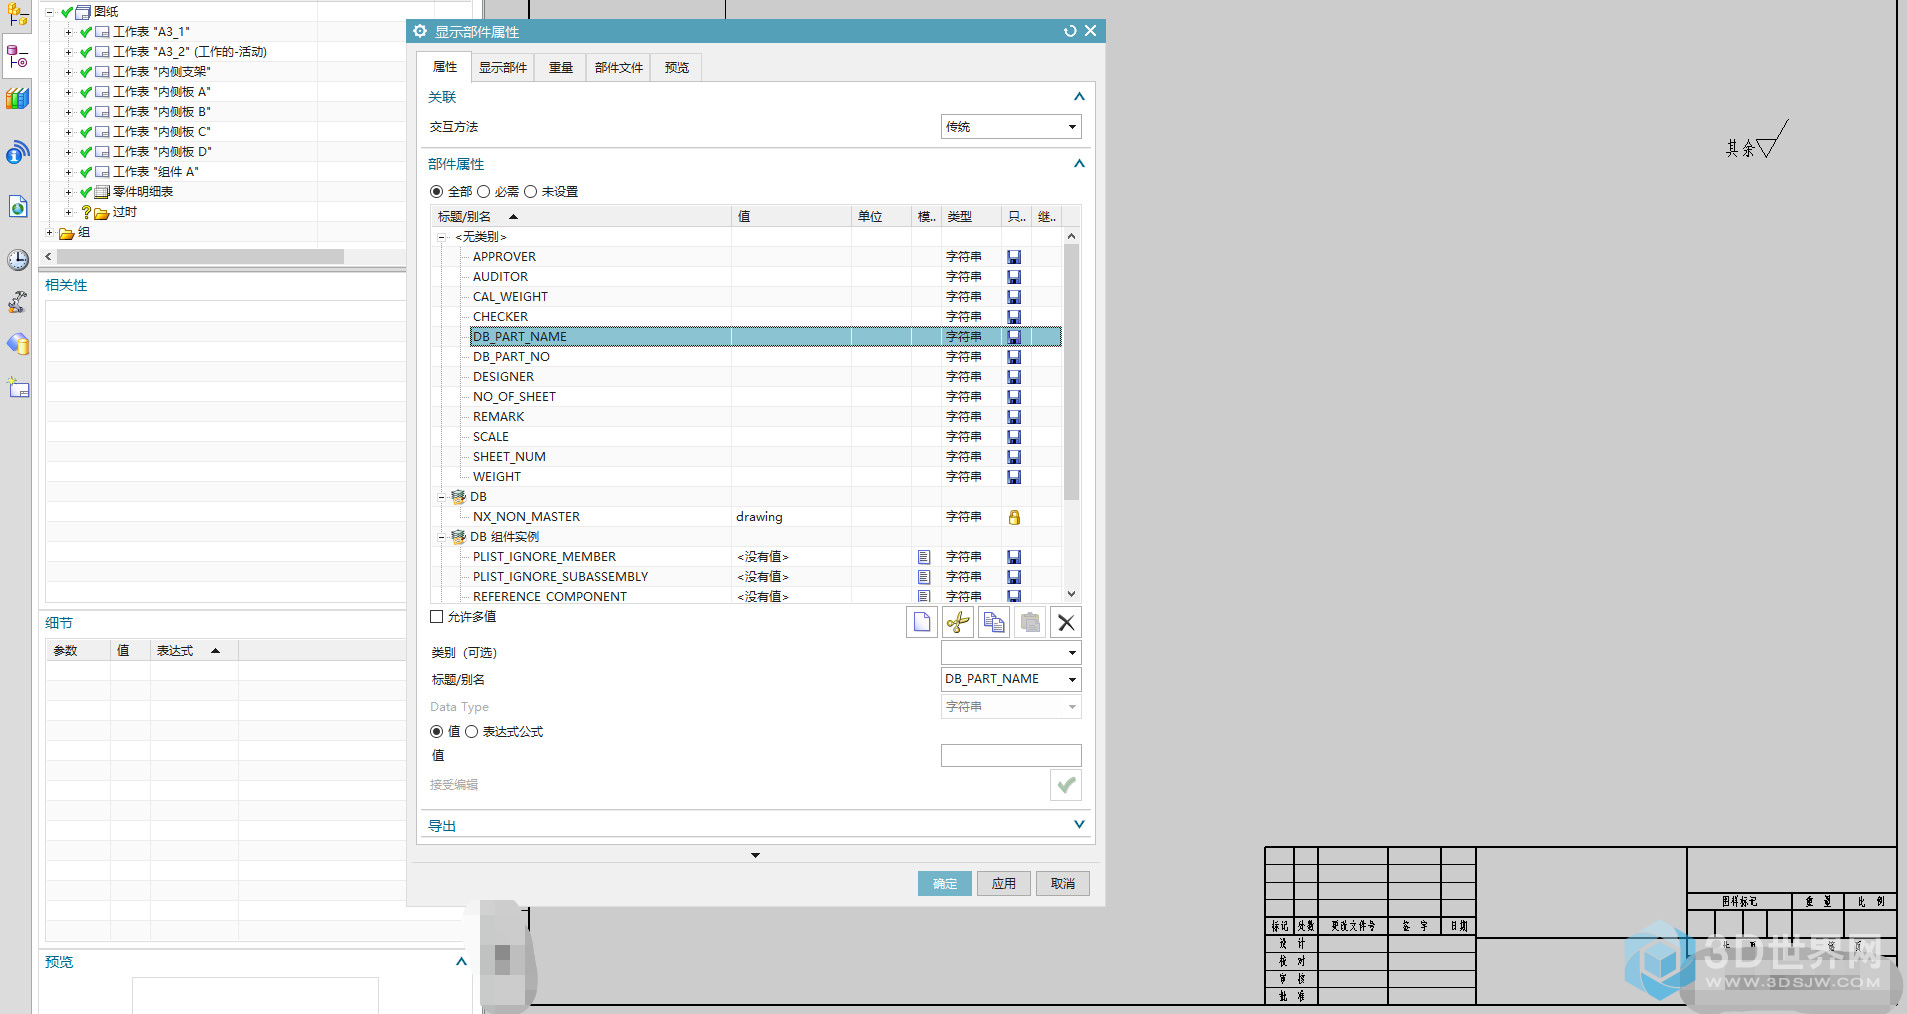1907x1014 pixels.
Task: Select the 零件明细表 tree item
Action: click(143, 192)
